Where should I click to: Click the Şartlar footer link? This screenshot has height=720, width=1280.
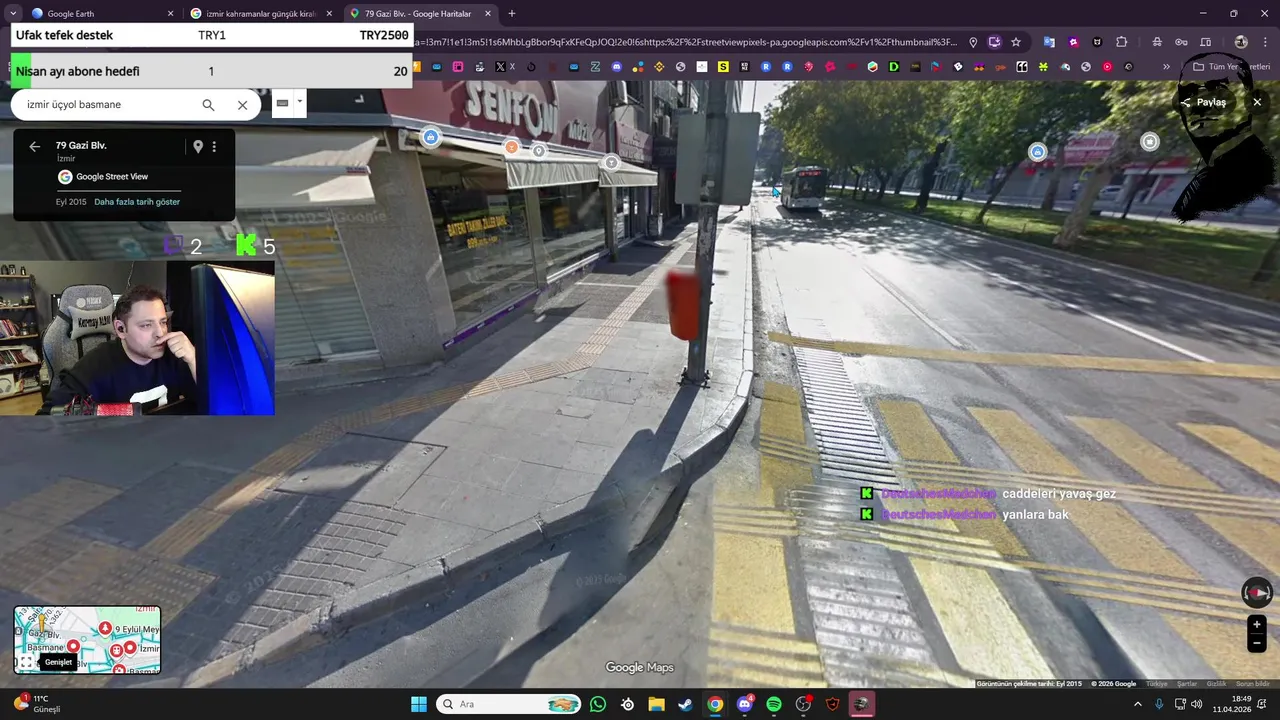1187,684
